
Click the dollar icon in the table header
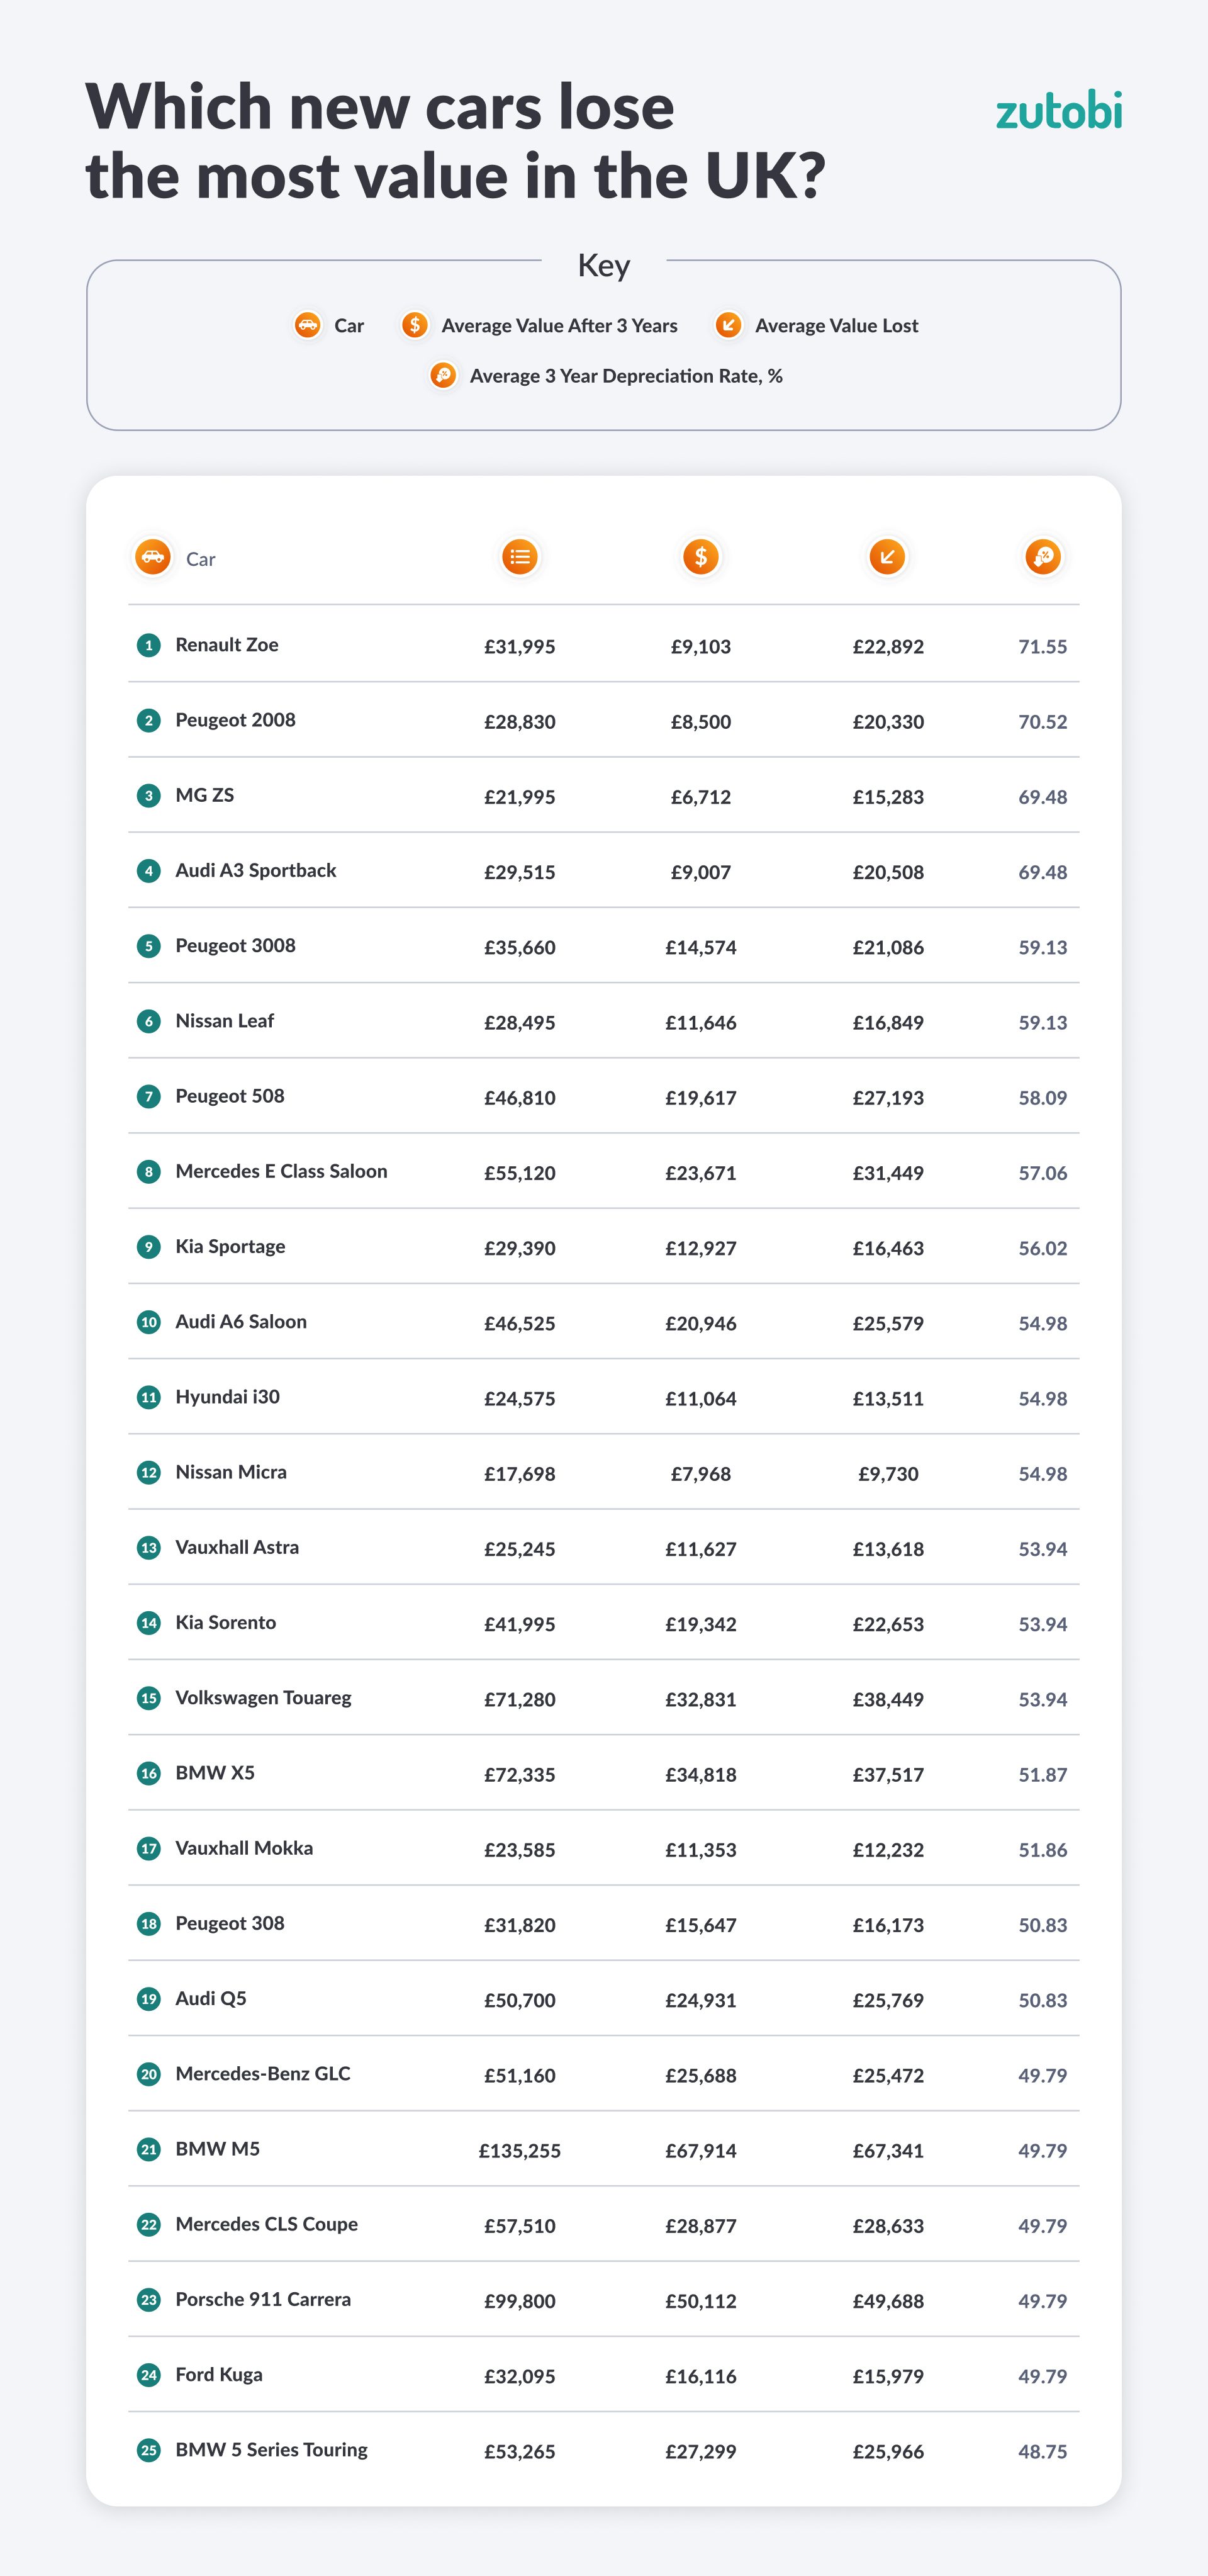click(701, 557)
